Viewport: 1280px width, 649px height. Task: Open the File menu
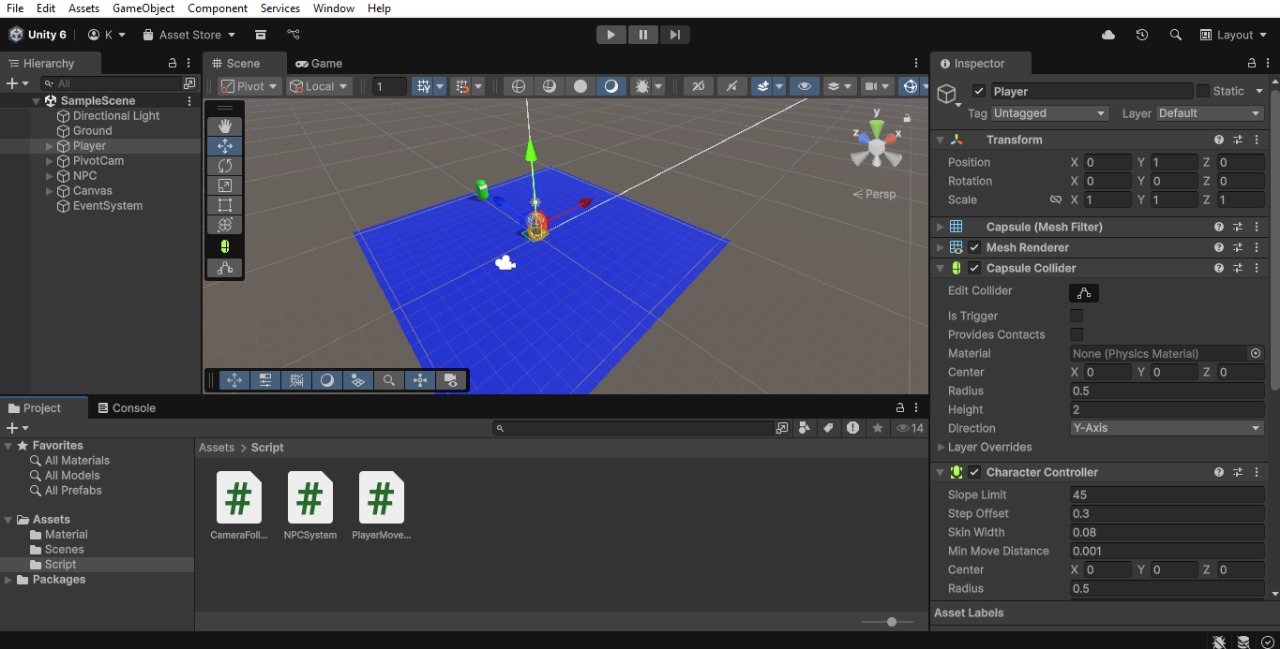[15, 8]
